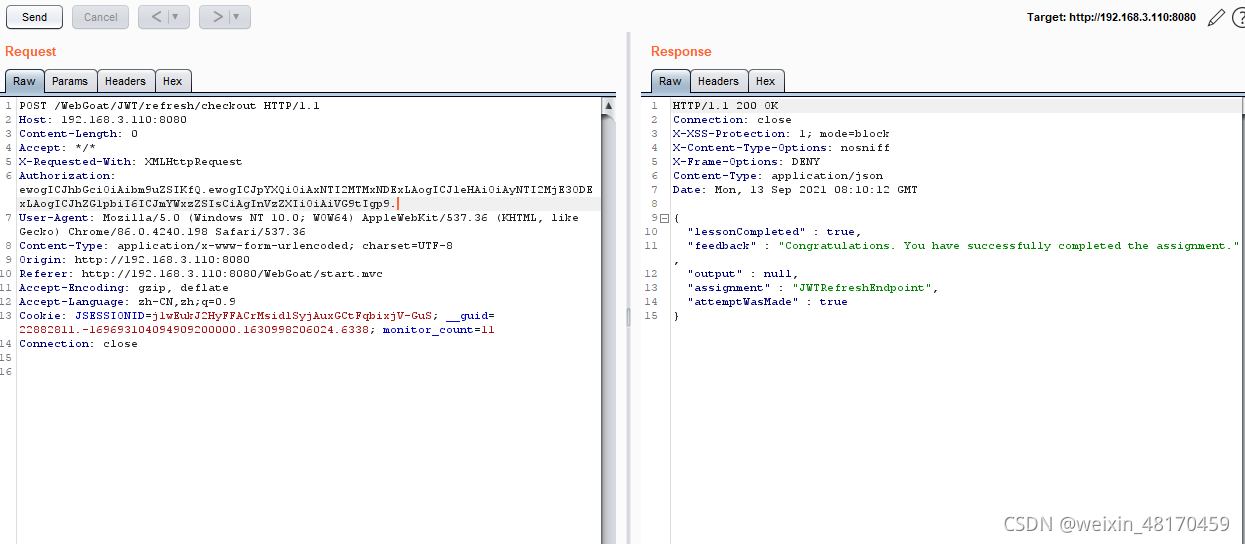The width and height of the screenshot is (1245, 544).
Task: Open the Headers tab in the Request panel
Action: click(x=125, y=82)
